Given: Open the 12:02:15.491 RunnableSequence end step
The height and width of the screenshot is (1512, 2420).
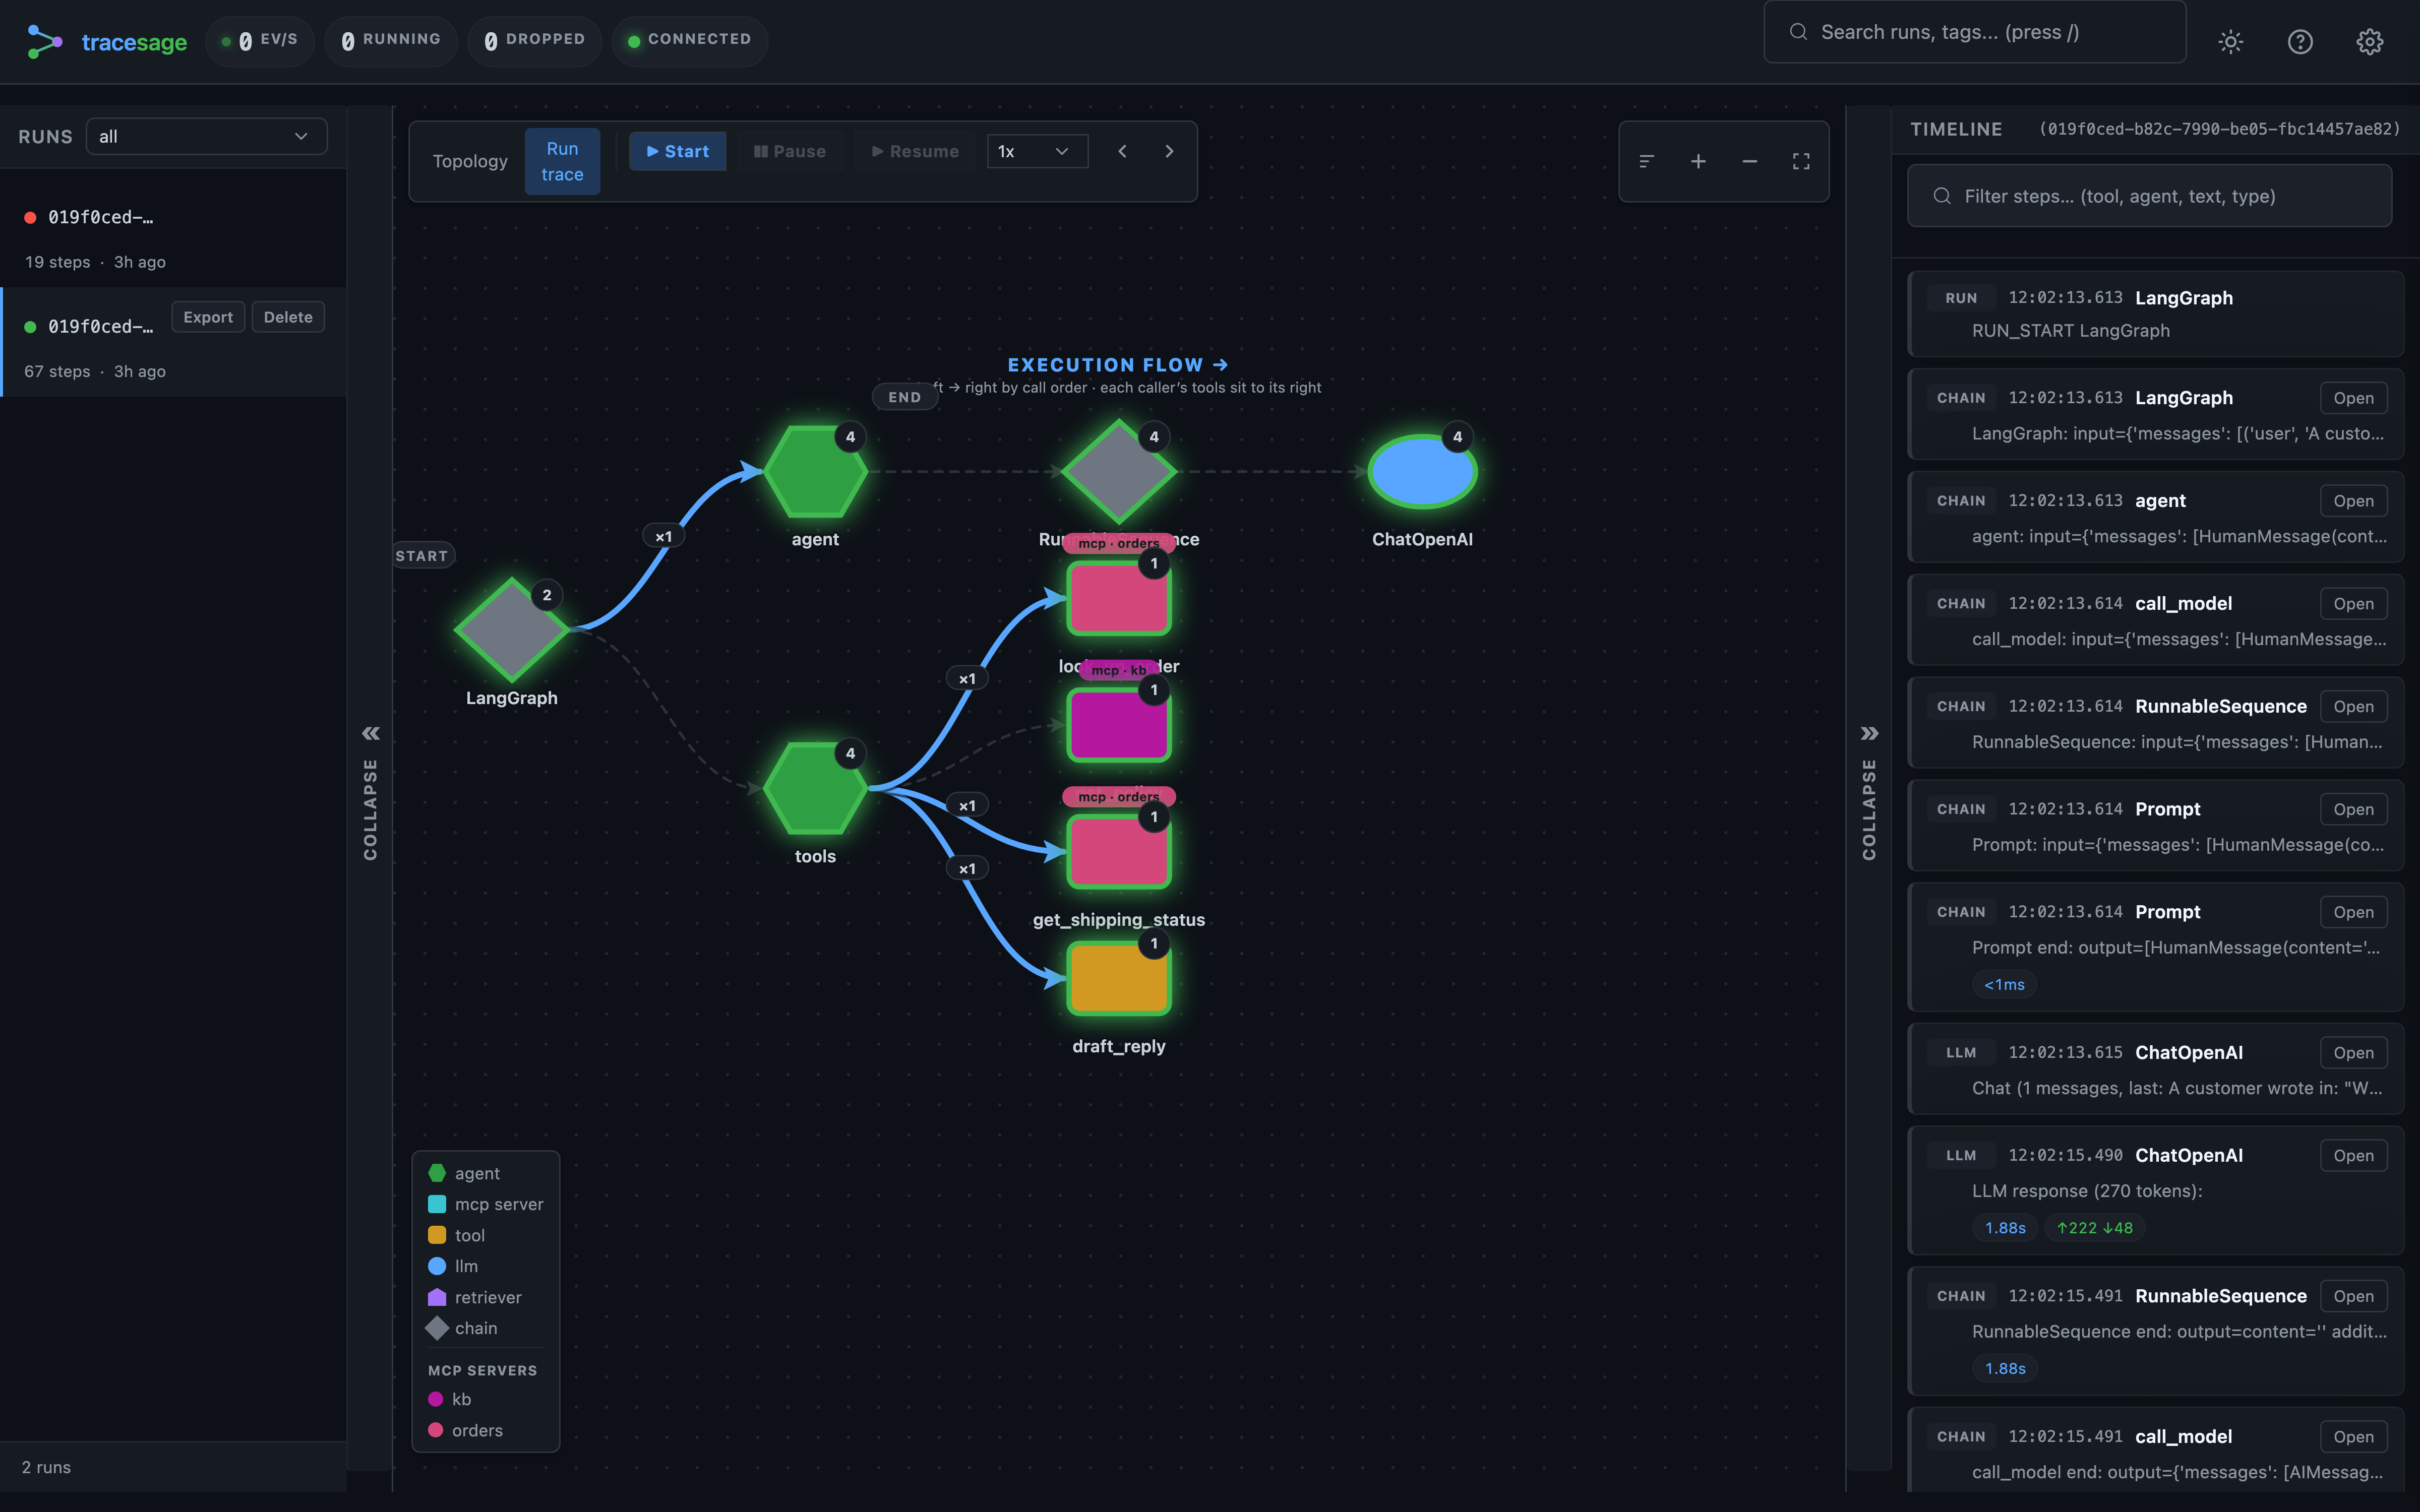Looking at the screenshot, I should [x=2353, y=1296].
